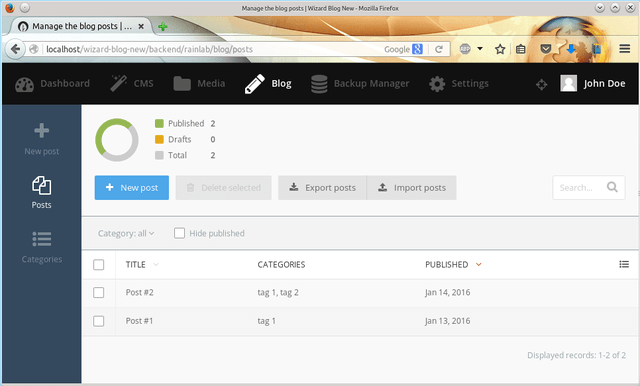Click the 'tag 1, tag 2' categories cell
The image size is (640, 386).
tap(278, 293)
